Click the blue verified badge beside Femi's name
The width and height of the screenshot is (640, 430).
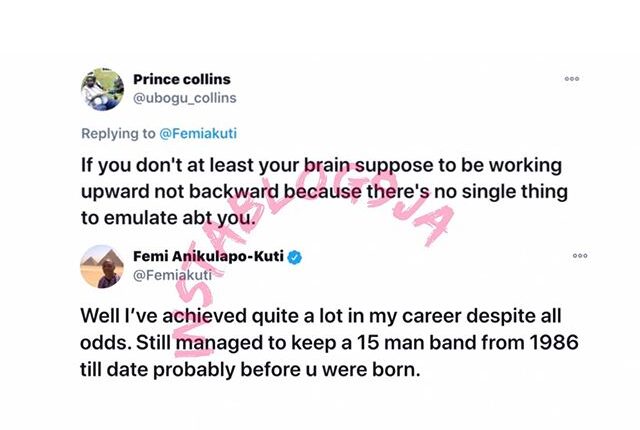coord(295,257)
